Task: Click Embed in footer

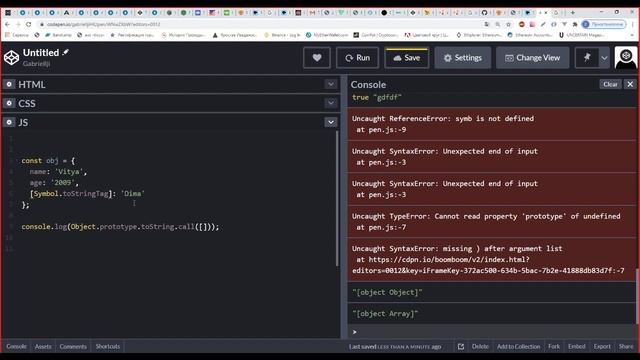Action: (577, 347)
